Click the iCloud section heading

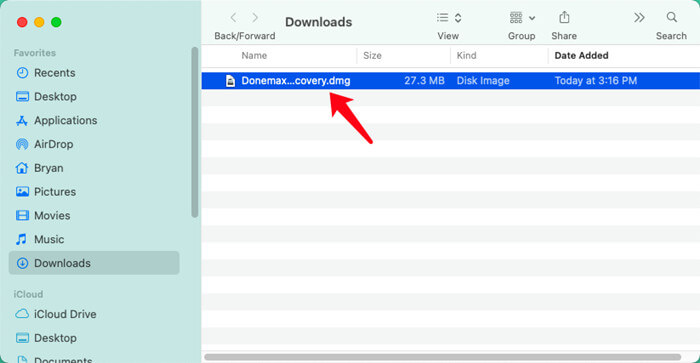[x=28, y=294]
